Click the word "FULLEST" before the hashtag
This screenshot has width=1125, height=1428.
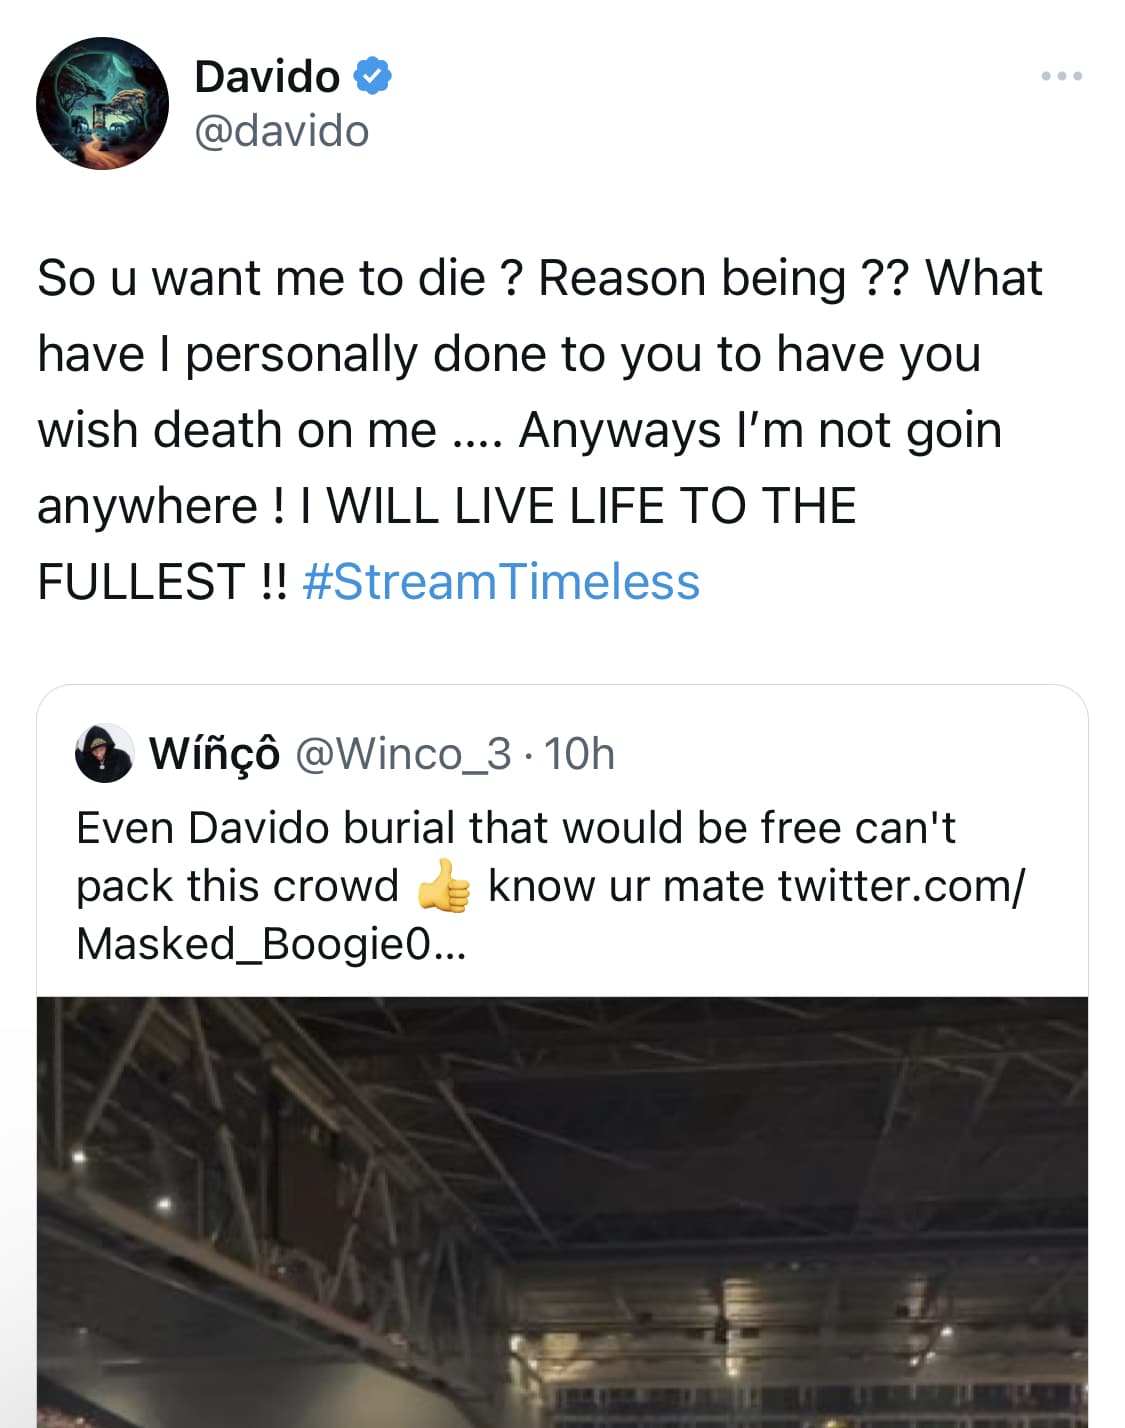click(x=141, y=582)
